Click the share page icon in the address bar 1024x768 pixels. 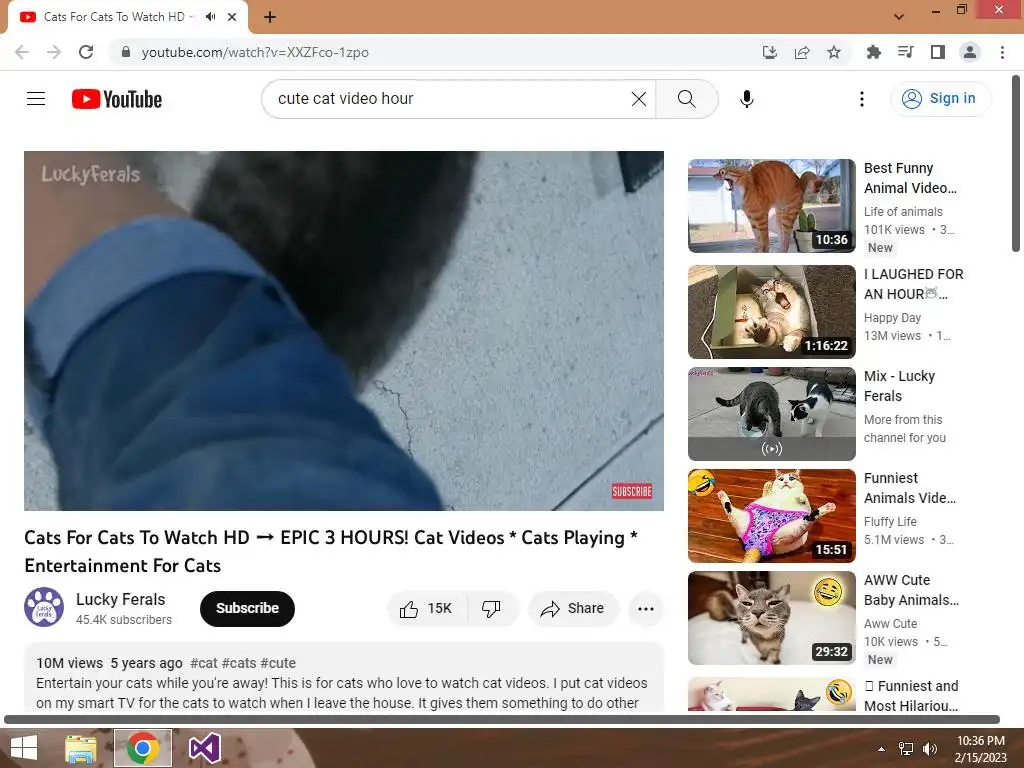pos(802,52)
